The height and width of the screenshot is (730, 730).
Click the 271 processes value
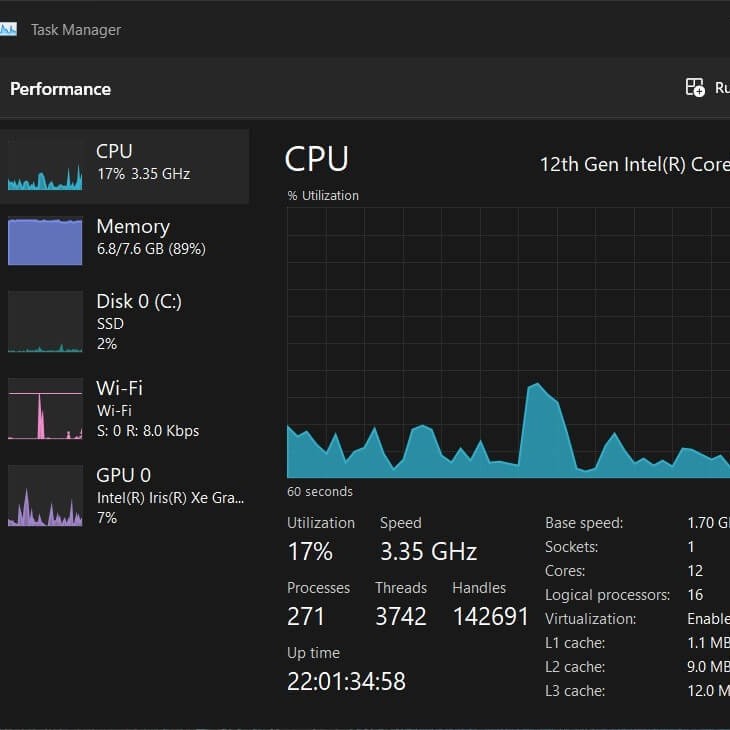point(306,616)
